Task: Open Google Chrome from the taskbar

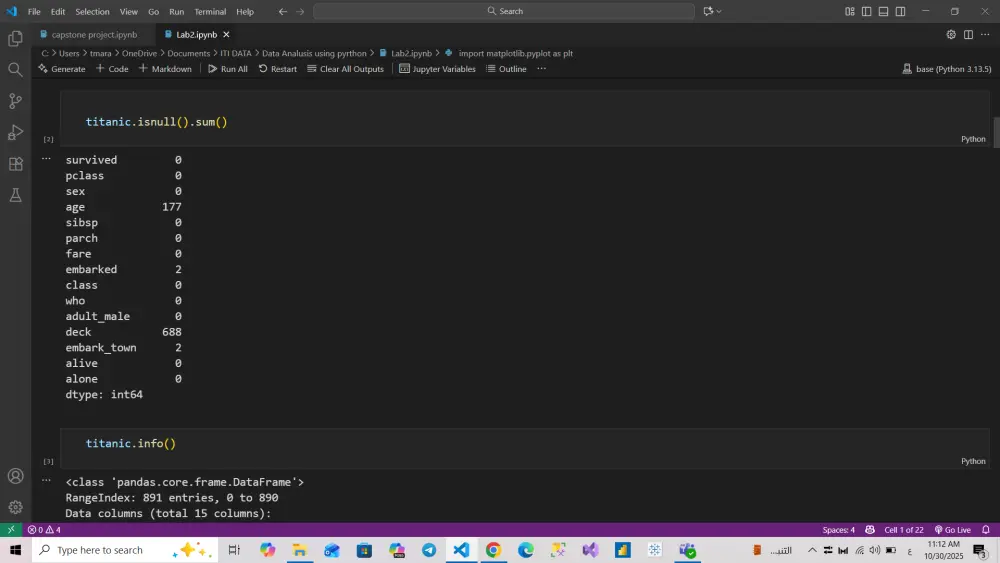Action: 494,550
